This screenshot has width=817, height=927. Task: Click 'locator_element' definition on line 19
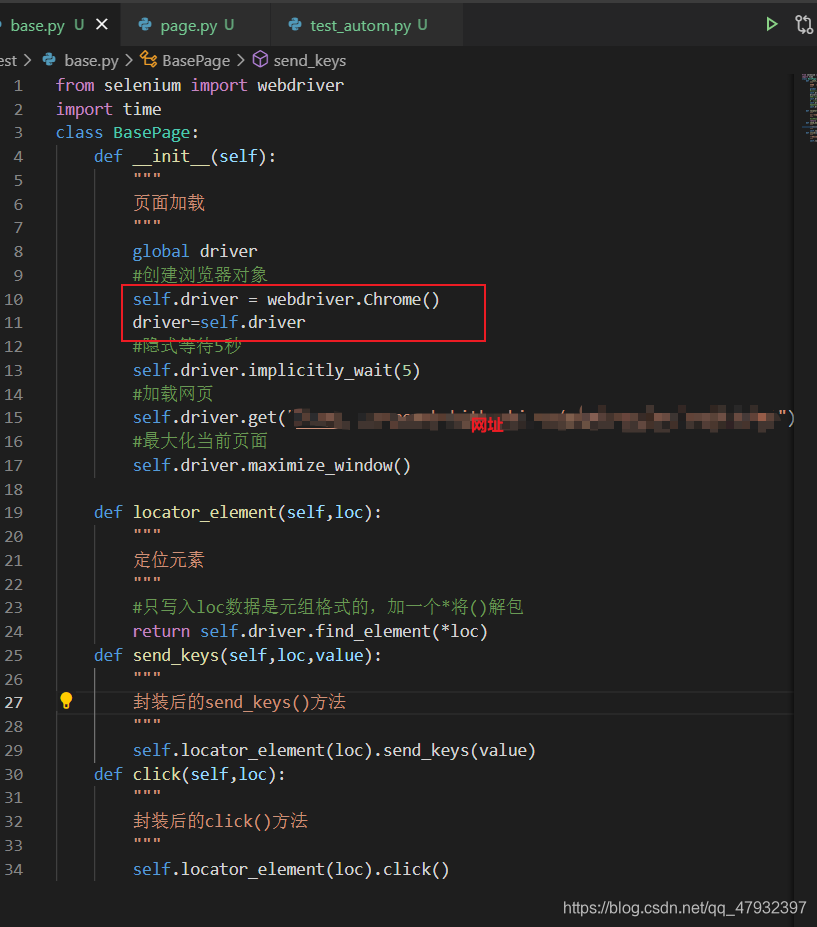point(205,513)
